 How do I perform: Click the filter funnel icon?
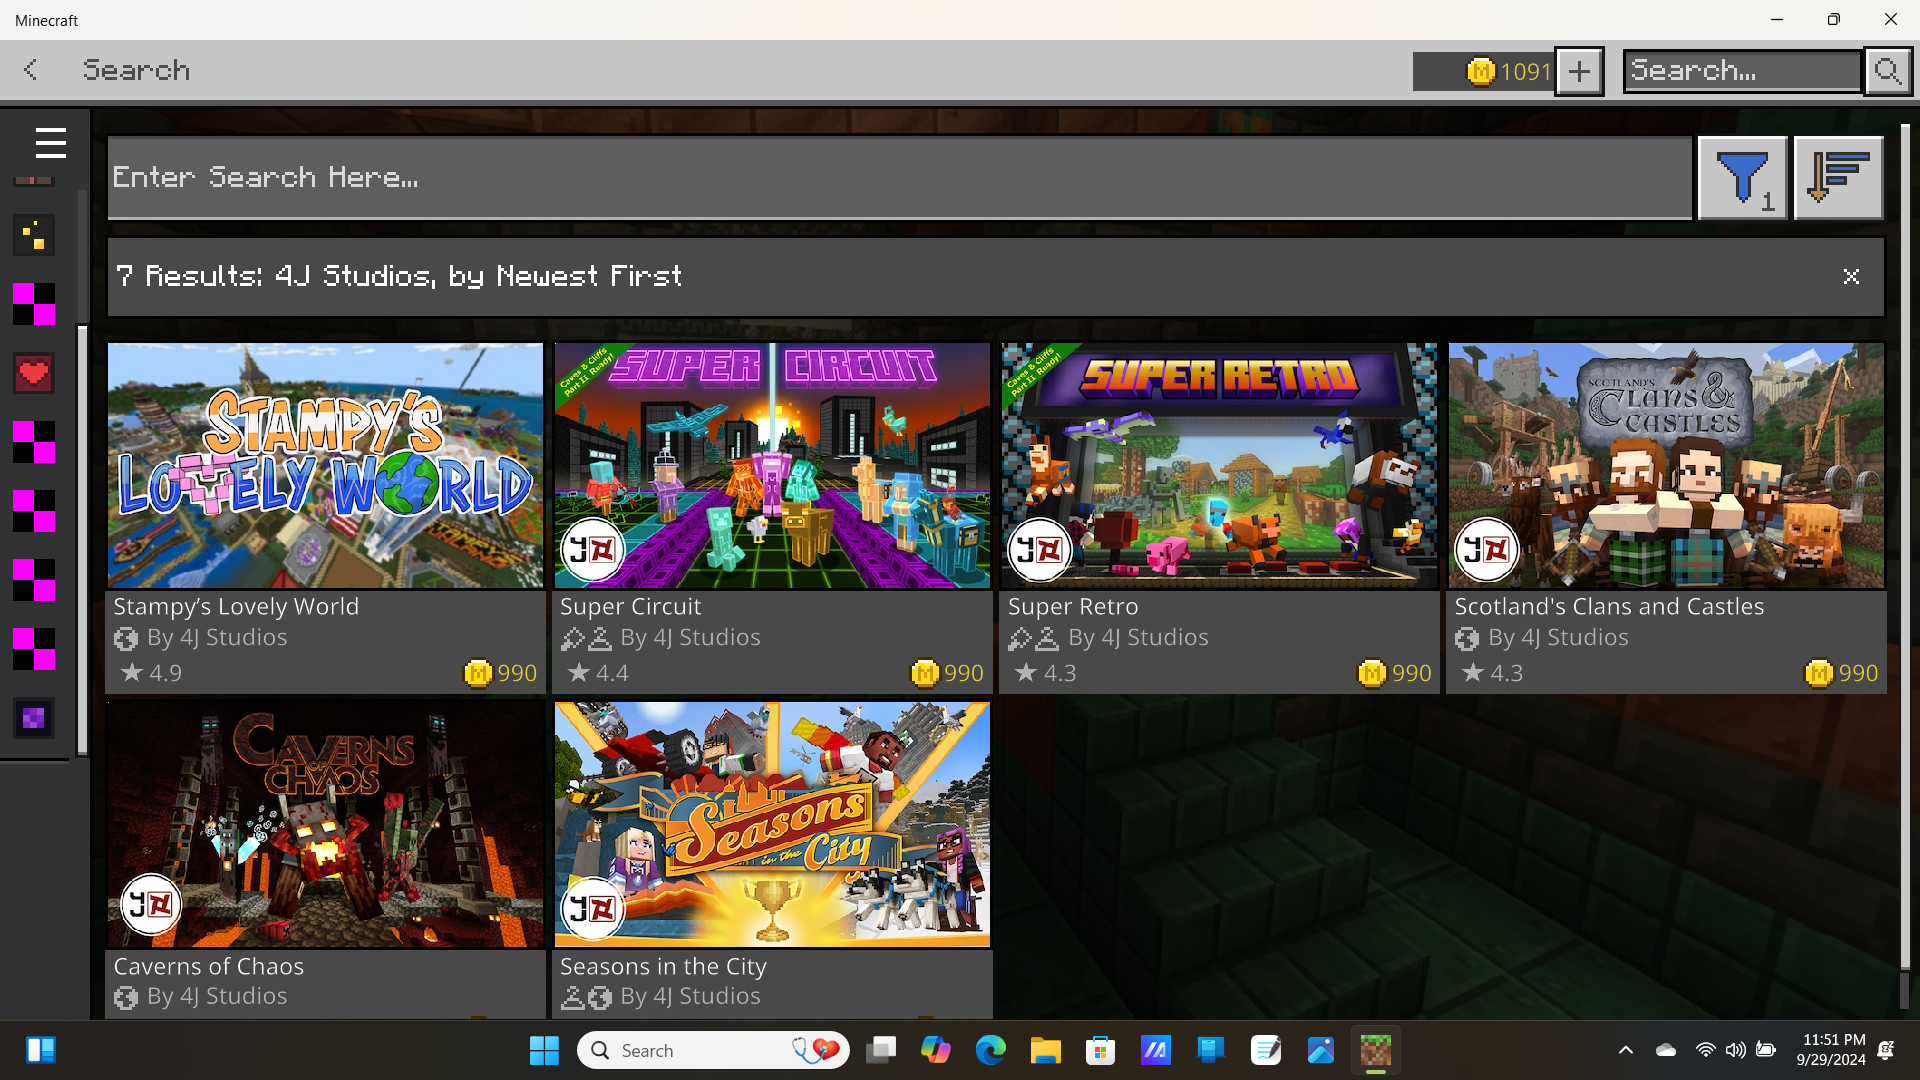point(1742,177)
